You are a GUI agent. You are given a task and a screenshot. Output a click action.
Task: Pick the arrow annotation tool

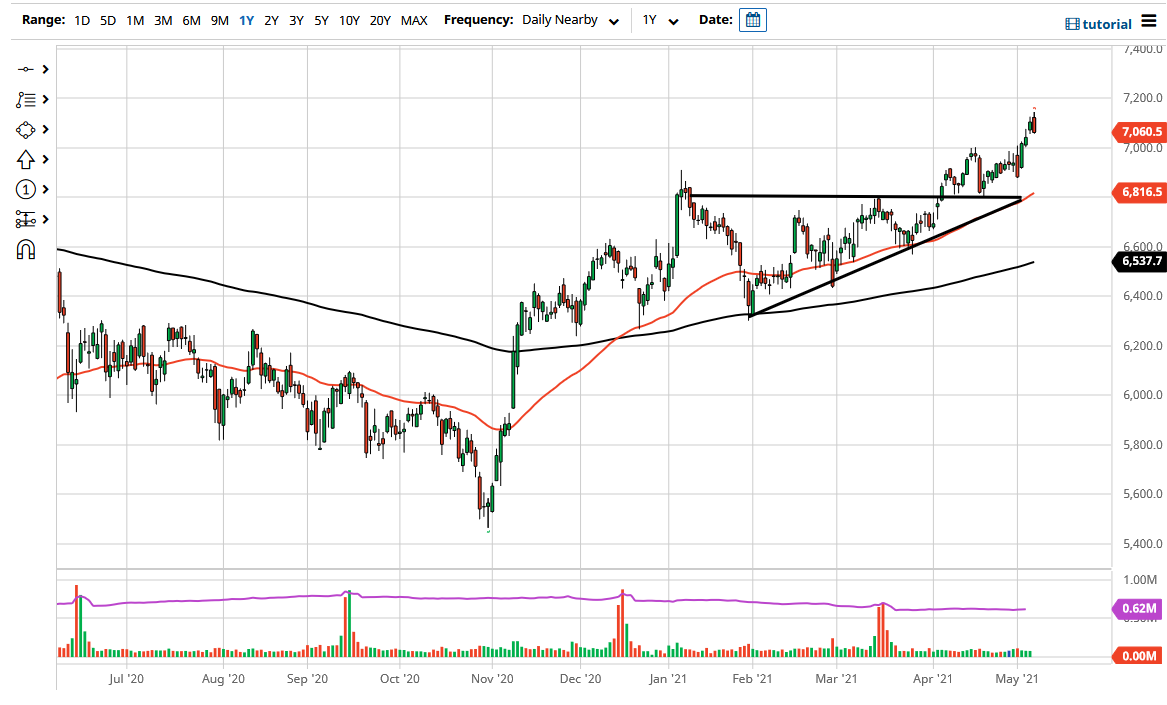[x=27, y=159]
